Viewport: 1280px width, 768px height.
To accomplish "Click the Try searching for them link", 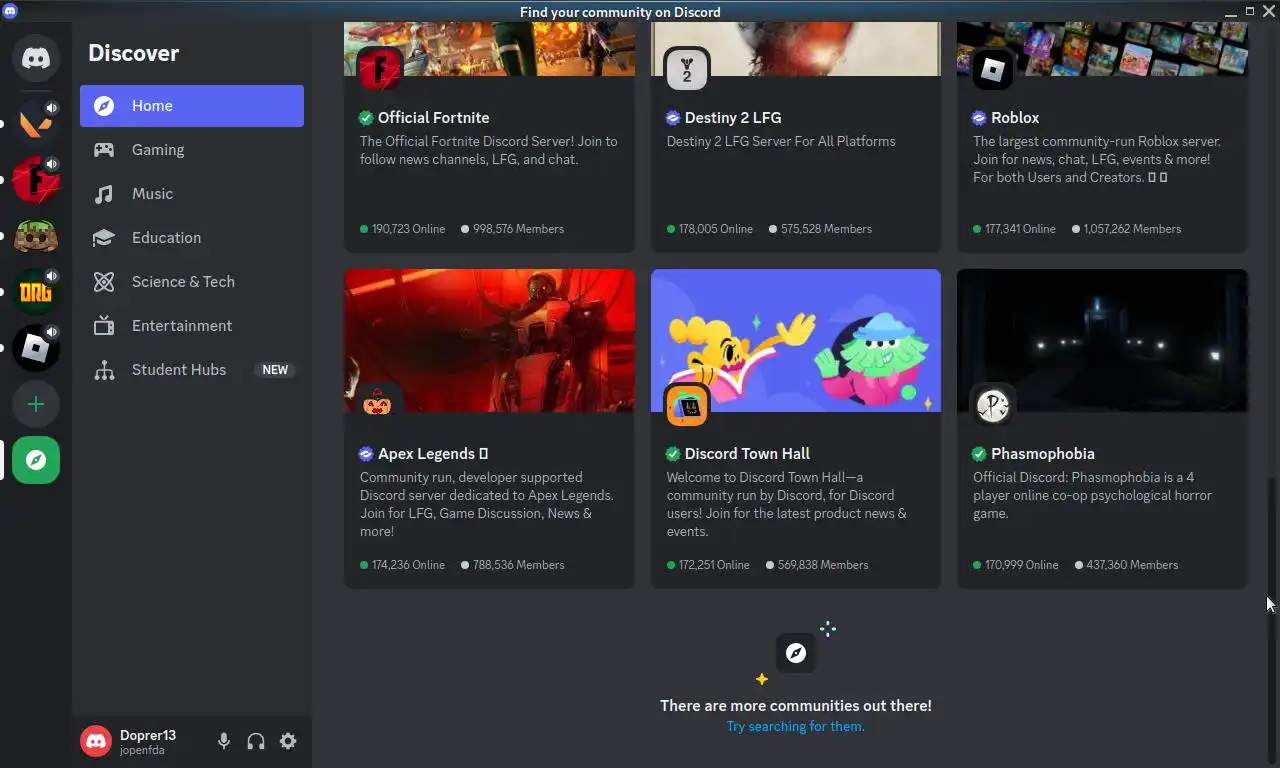I will tap(796, 727).
